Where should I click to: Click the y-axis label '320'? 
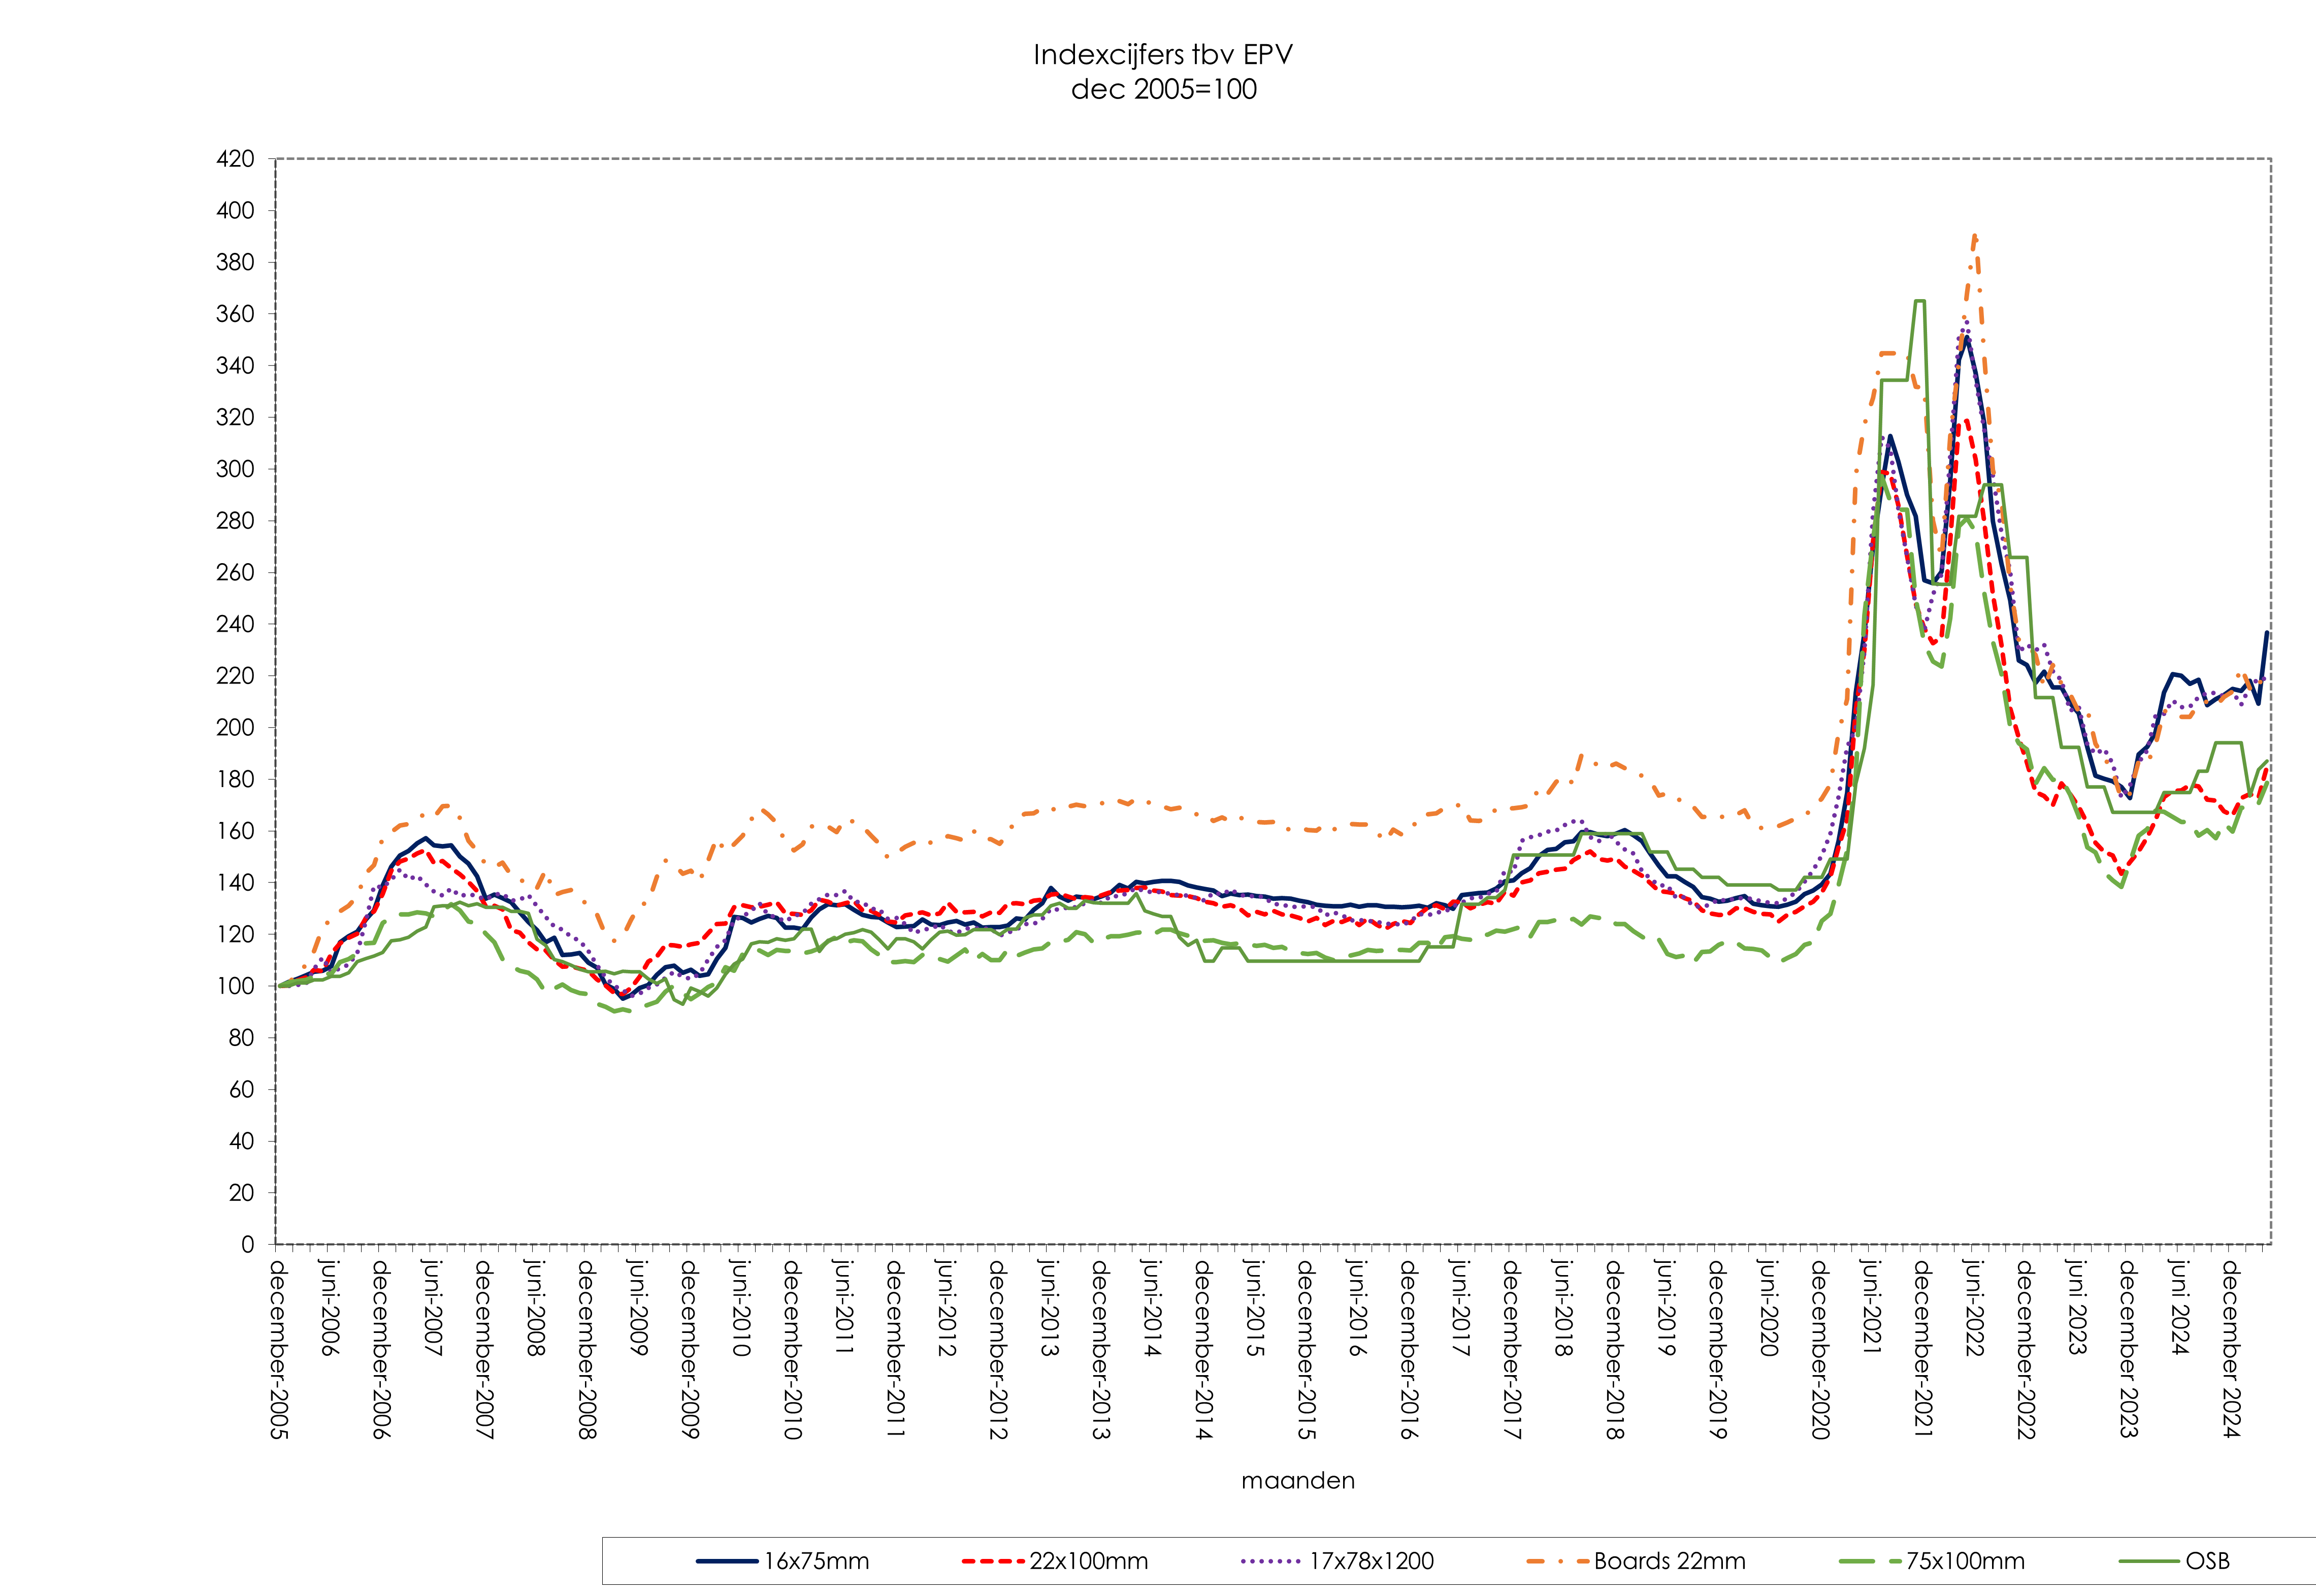(235, 417)
